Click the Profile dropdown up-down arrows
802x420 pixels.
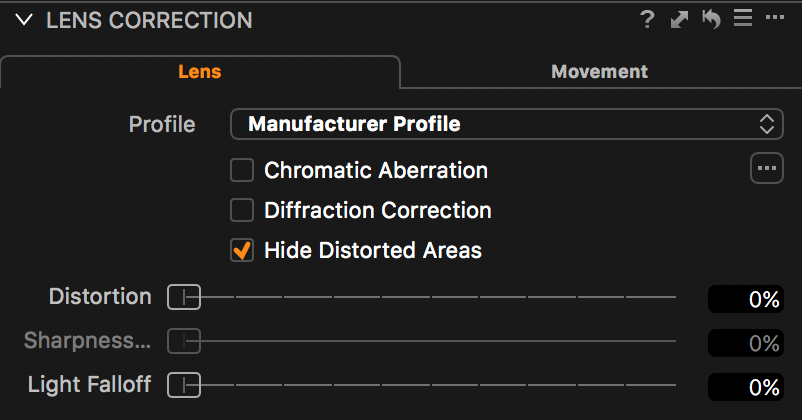[x=767, y=124]
